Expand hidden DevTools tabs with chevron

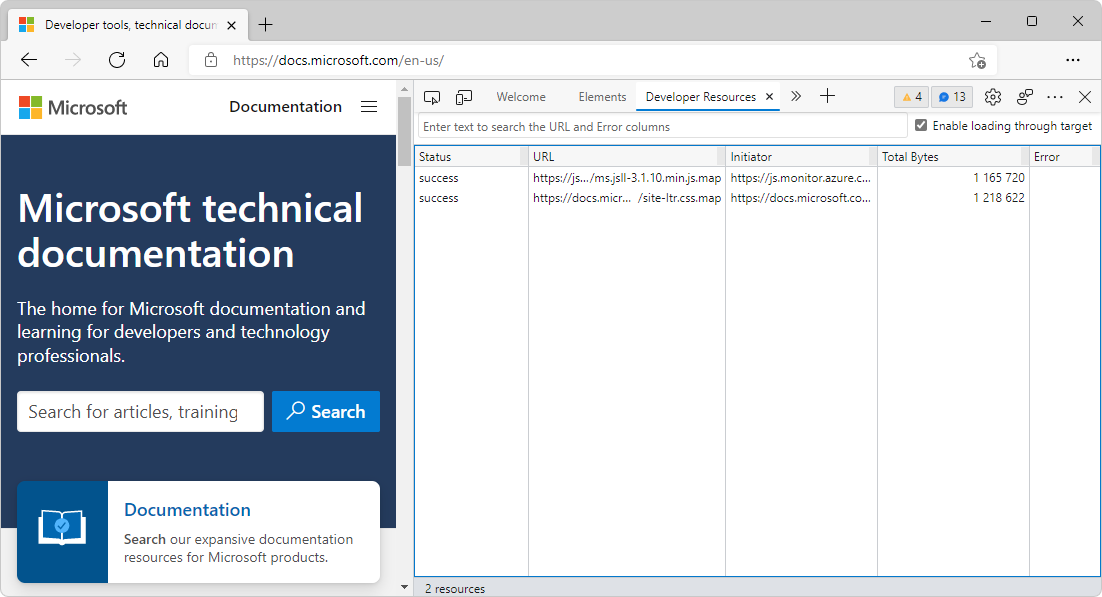795,96
